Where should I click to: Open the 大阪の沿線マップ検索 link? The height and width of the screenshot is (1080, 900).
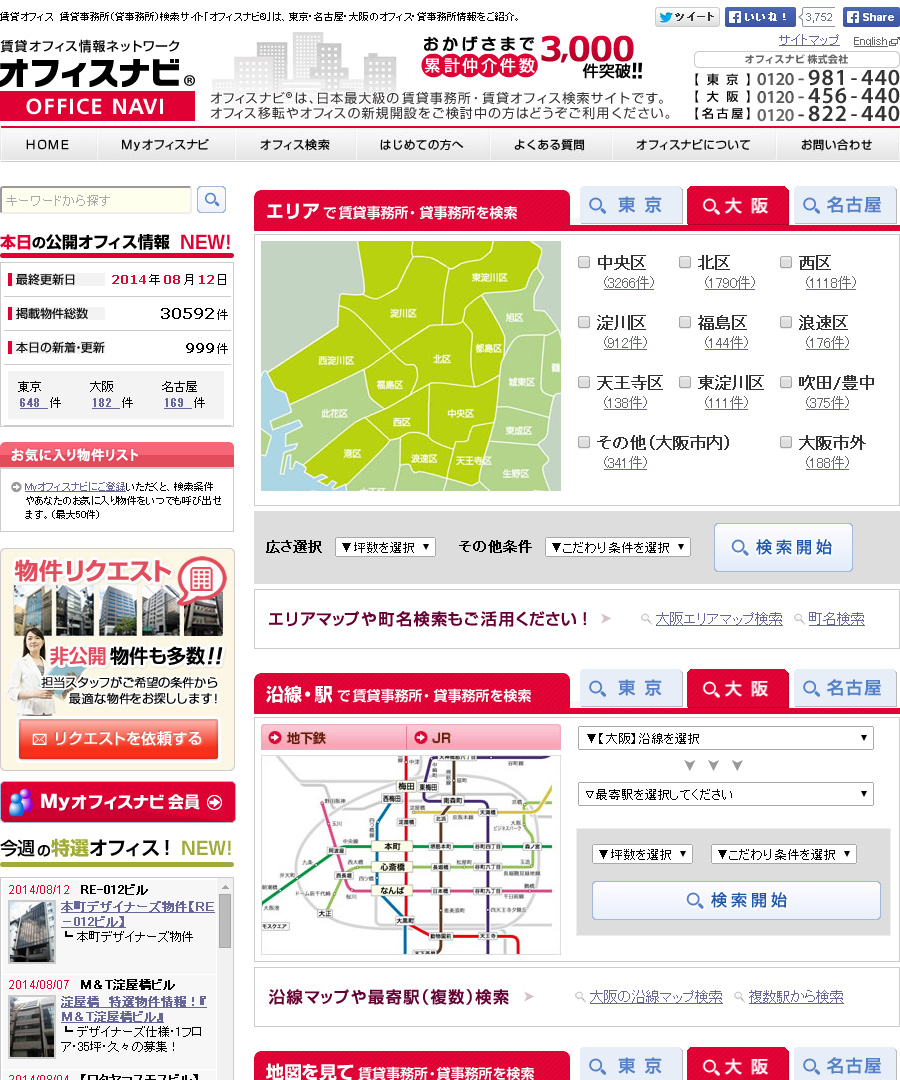coord(656,997)
